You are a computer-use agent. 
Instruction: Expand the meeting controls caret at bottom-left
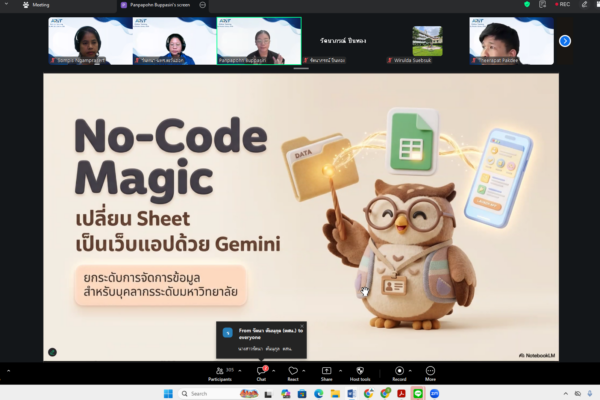8,371
